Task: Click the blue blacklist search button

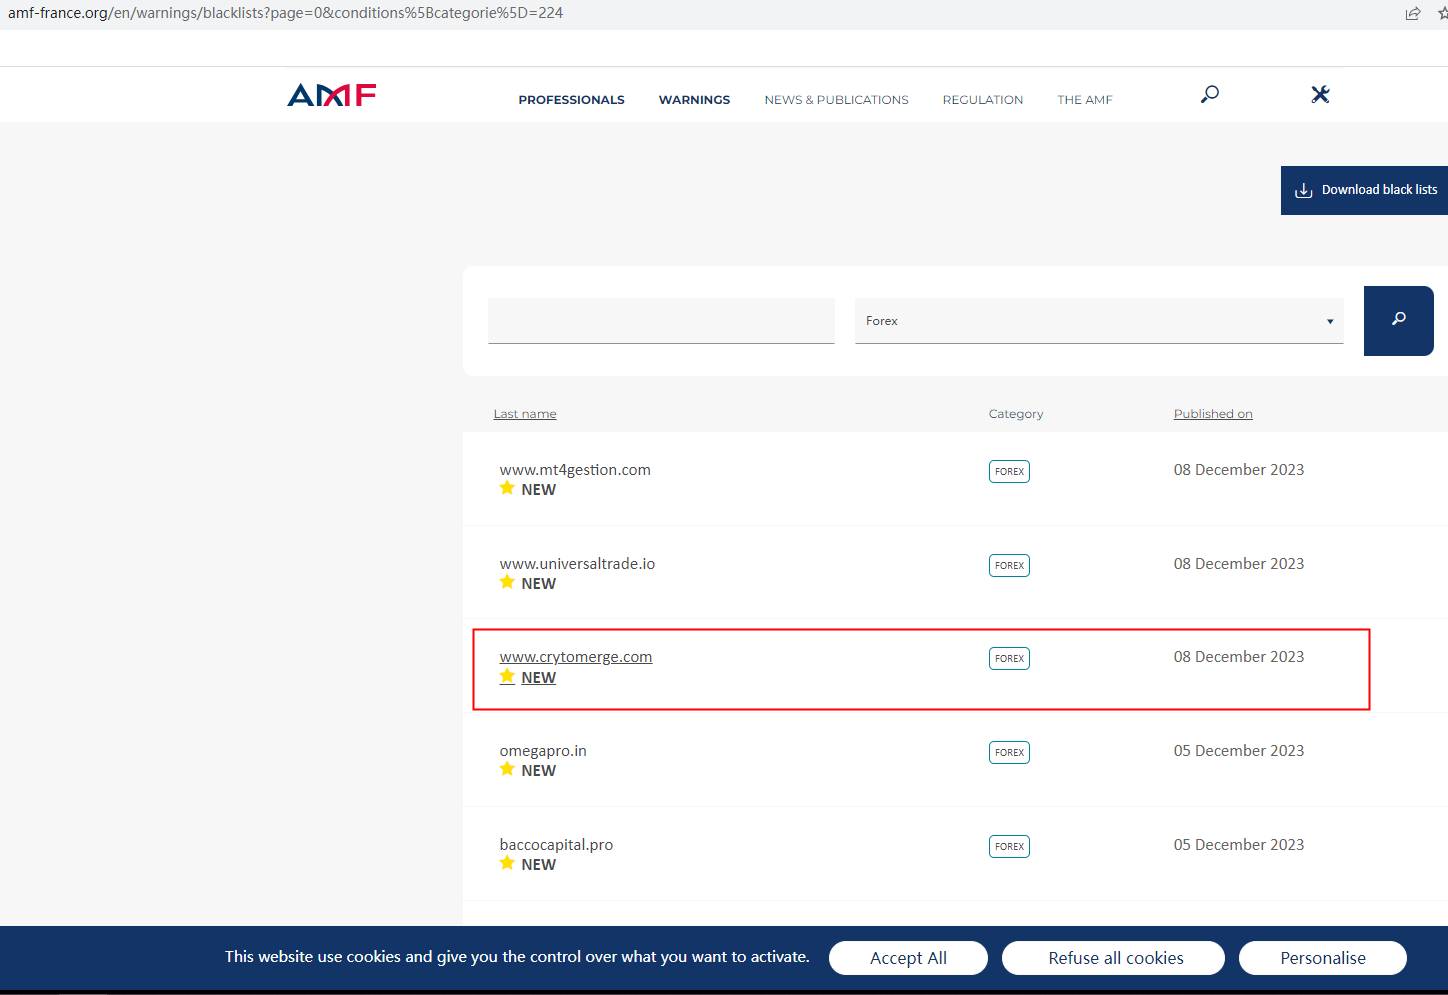Action: click(x=1399, y=320)
